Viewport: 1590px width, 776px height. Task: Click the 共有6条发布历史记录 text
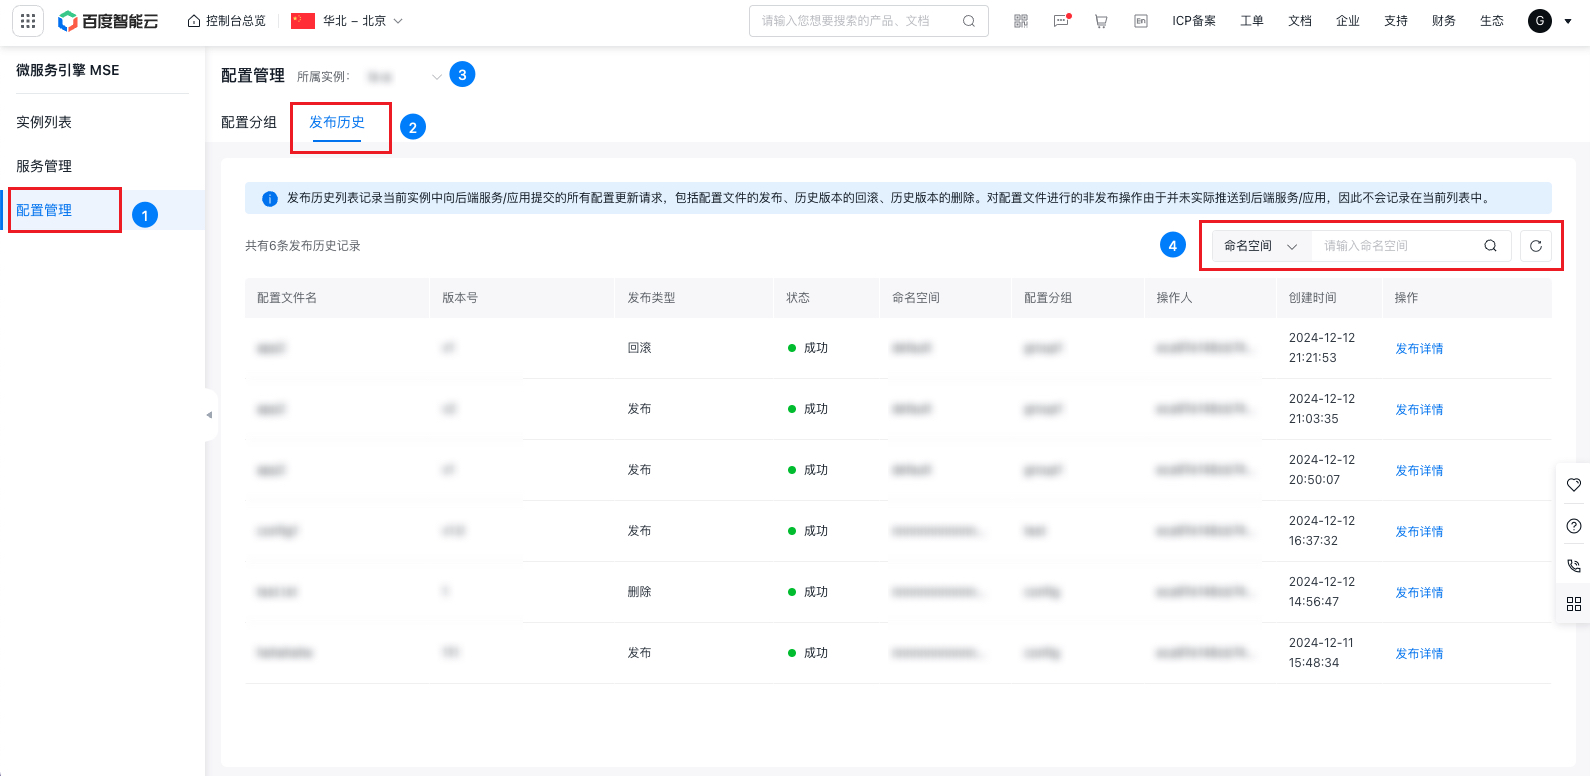click(x=303, y=246)
